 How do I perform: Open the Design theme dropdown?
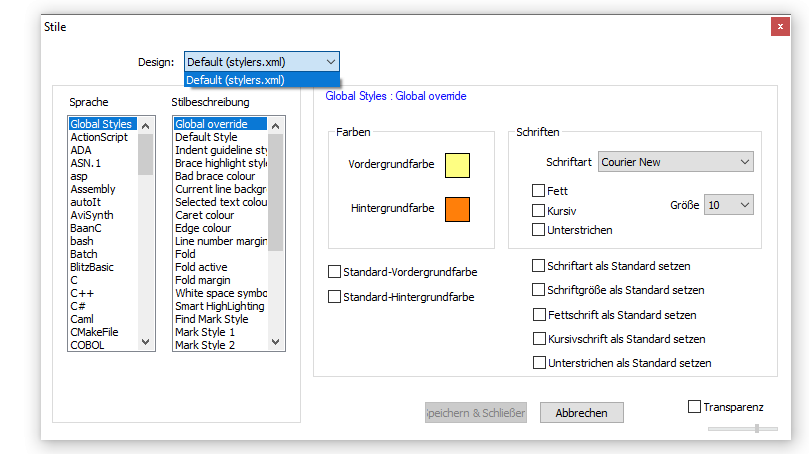[262, 62]
